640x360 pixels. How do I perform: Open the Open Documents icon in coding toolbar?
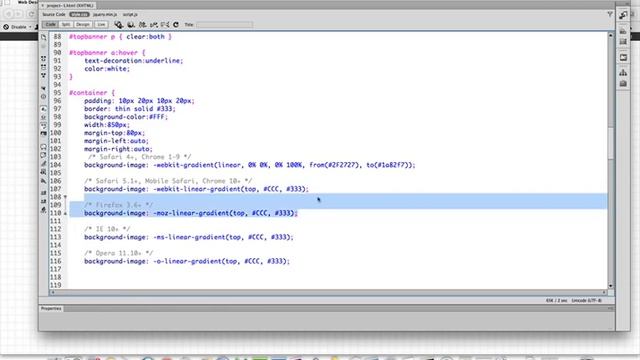point(44,37)
